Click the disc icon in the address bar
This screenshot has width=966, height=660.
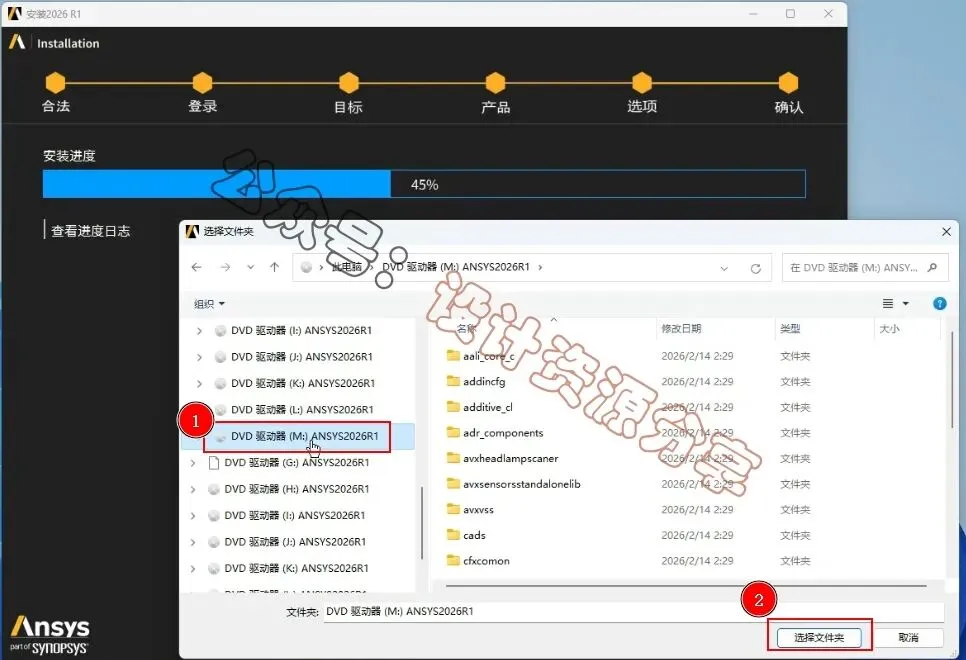click(306, 267)
